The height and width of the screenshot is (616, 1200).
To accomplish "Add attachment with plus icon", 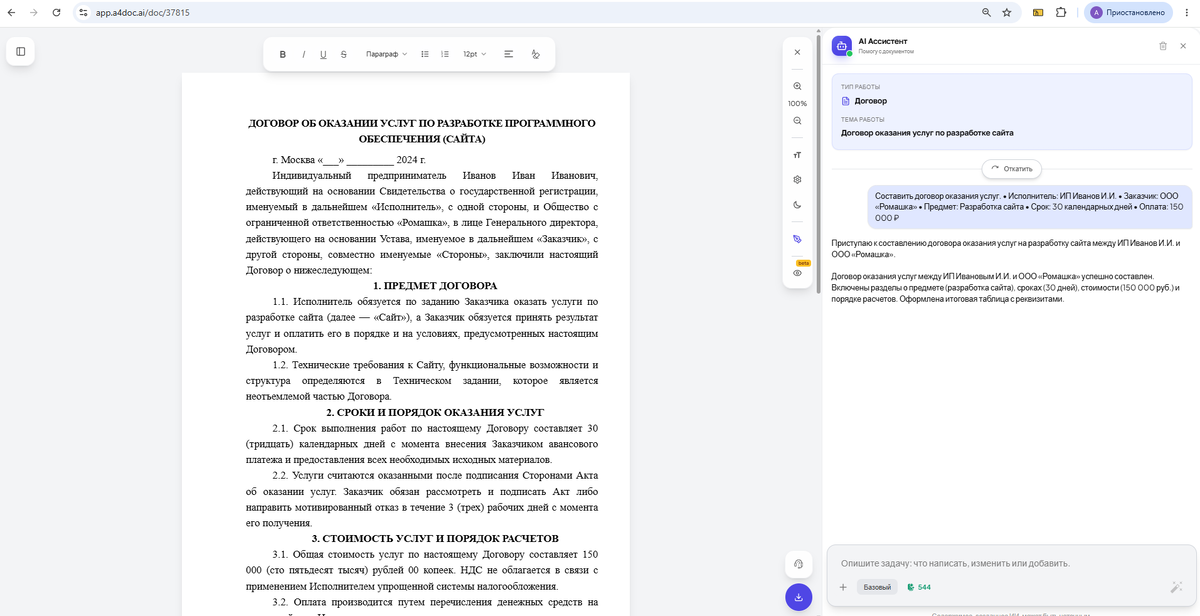I will (843, 587).
